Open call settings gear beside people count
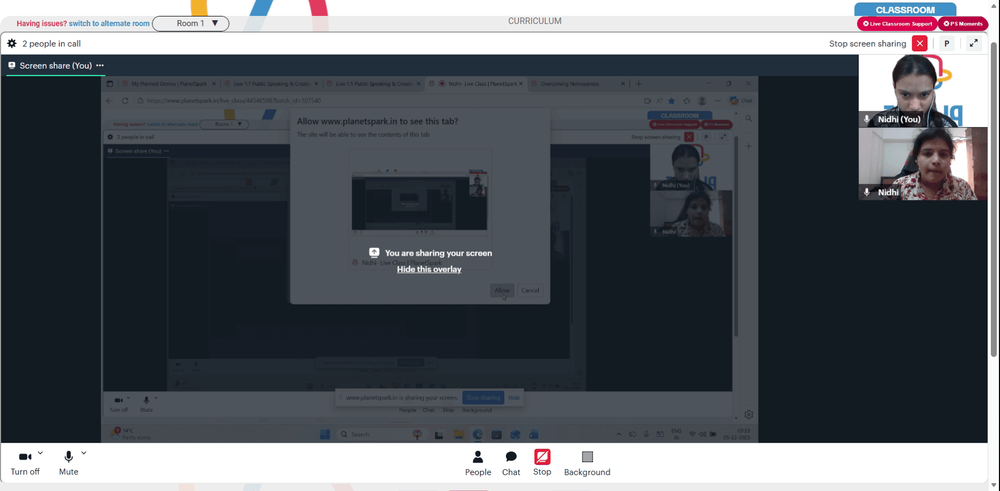1000x491 pixels. click(x=11, y=43)
